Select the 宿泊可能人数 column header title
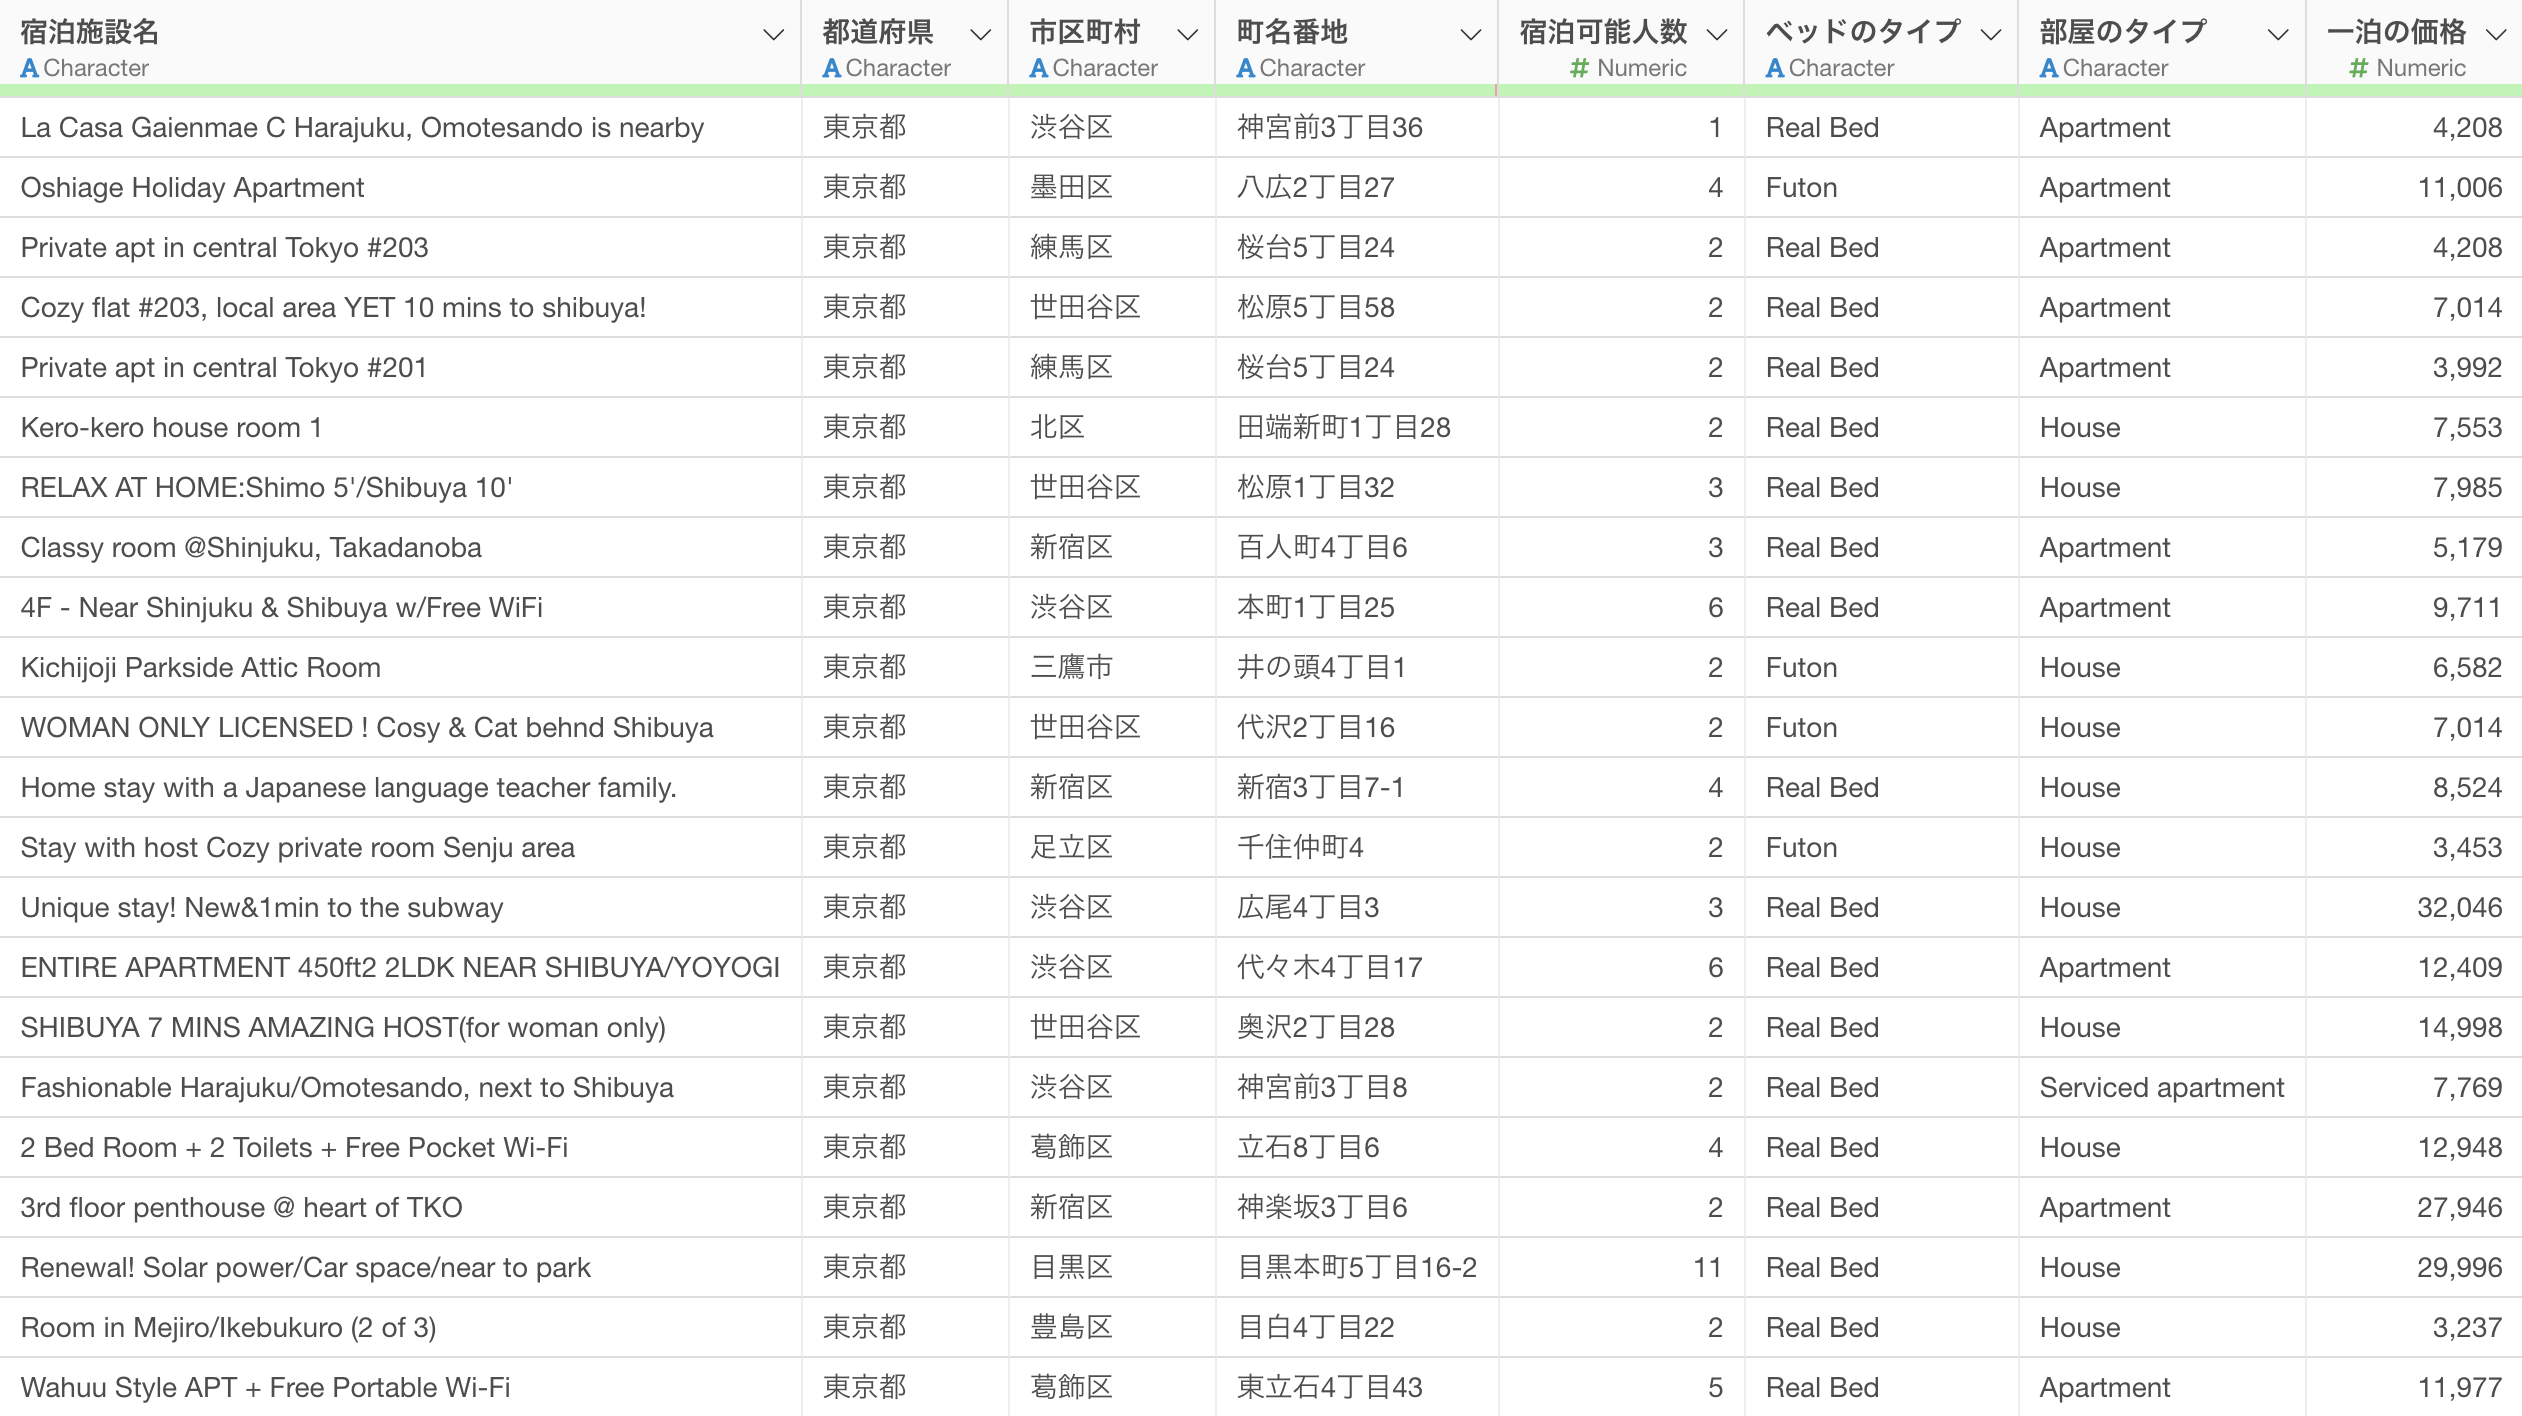This screenshot has width=2522, height=1416. (x=1603, y=32)
